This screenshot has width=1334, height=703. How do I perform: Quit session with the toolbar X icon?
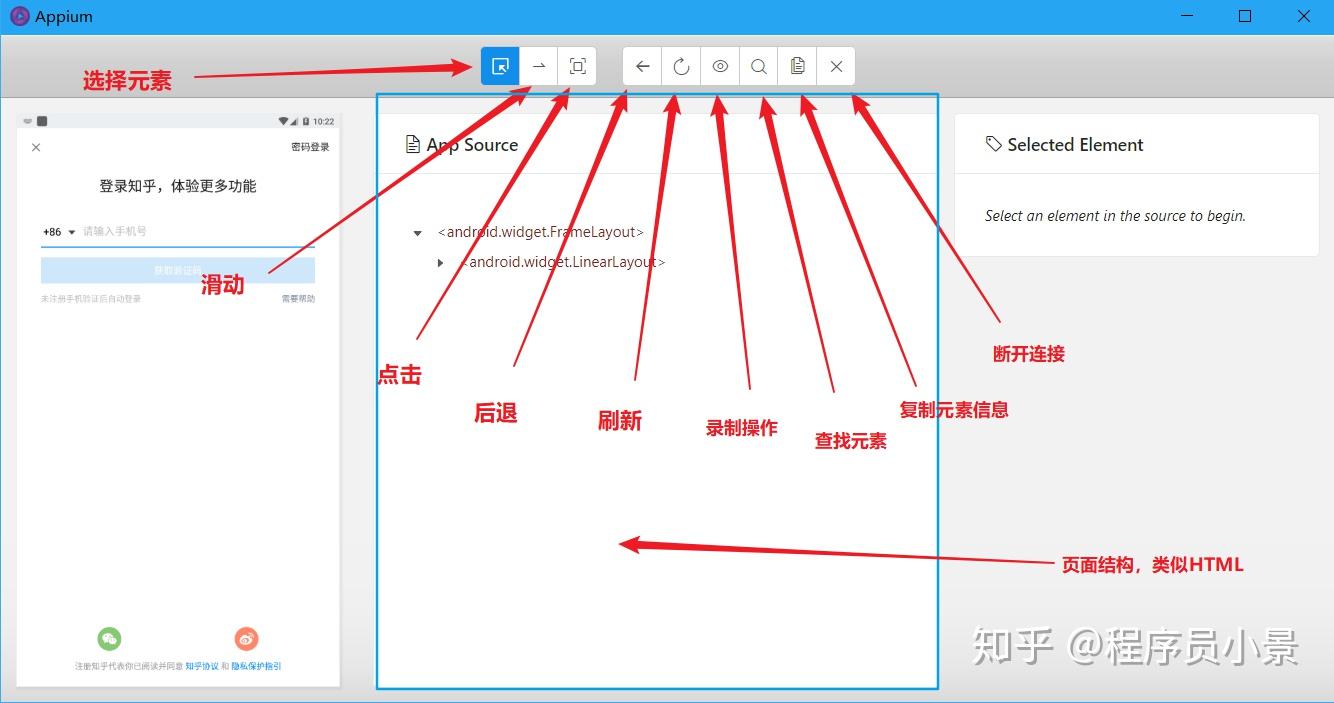836,66
